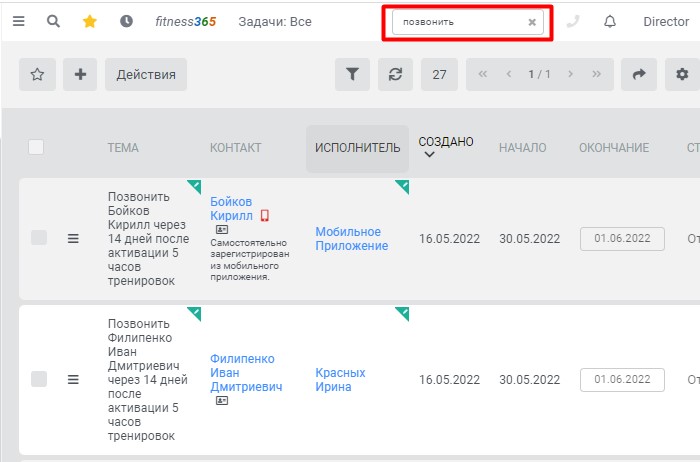Click start date 30.05.2022 in Филипенко row
Screen dimensions: 700x462
point(529,379)
